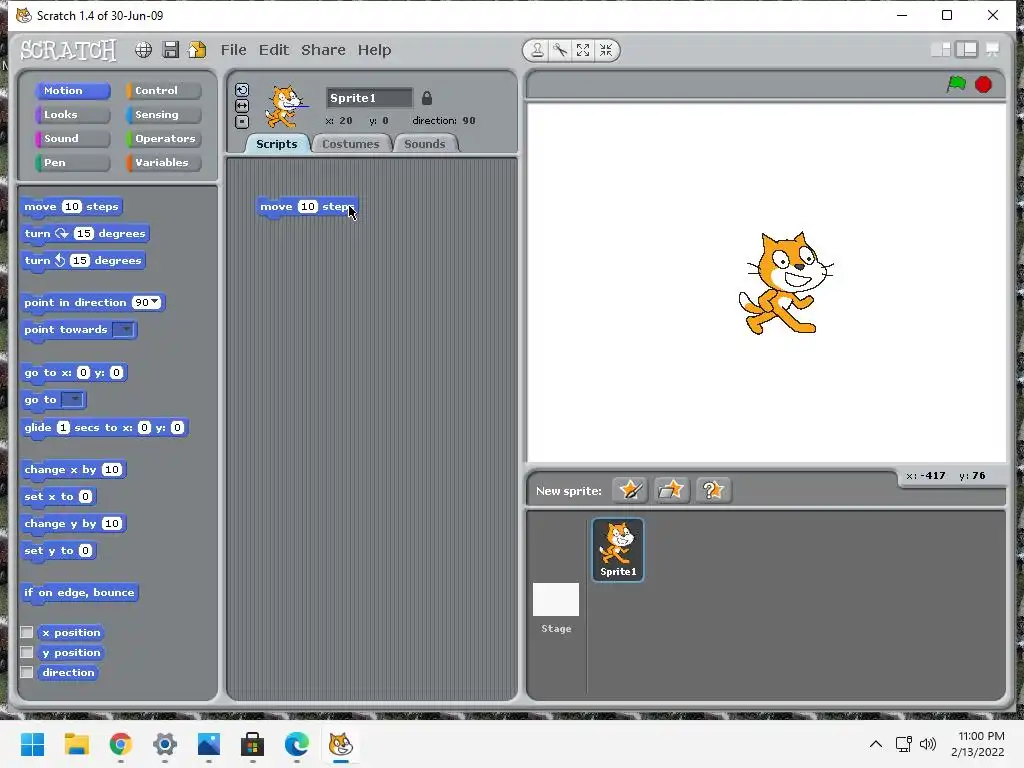1024x768 pixels.
Task: Switch to the Sounds tab
Action: pos(425,144)
